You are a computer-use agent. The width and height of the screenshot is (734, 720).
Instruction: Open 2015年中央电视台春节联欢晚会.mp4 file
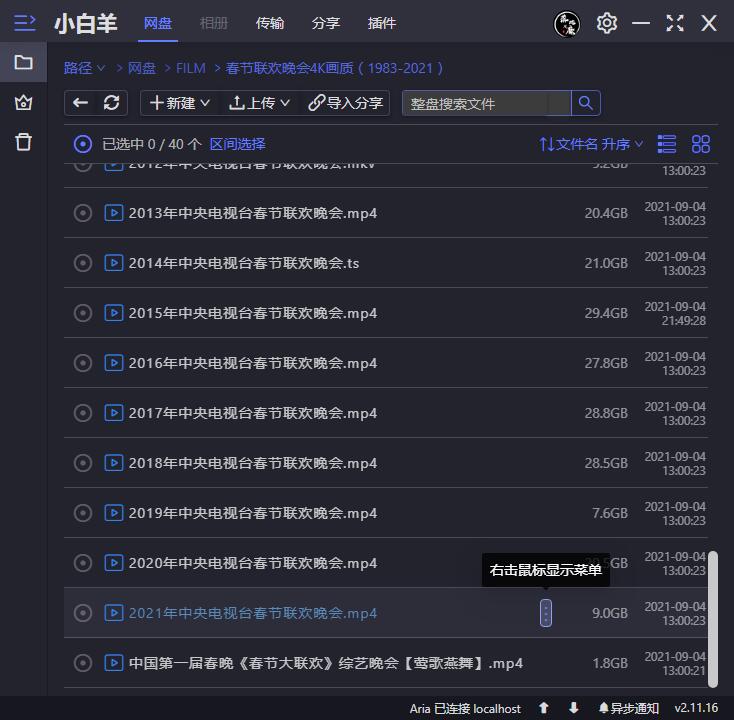pyautogui.click(x=253, y=313)
